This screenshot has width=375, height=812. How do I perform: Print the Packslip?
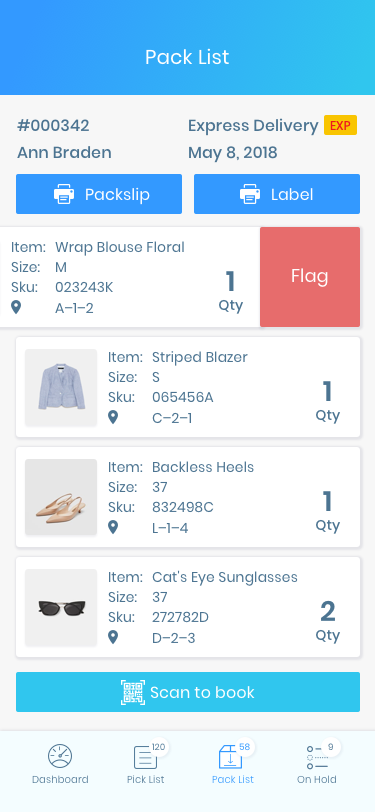[99, 194]
